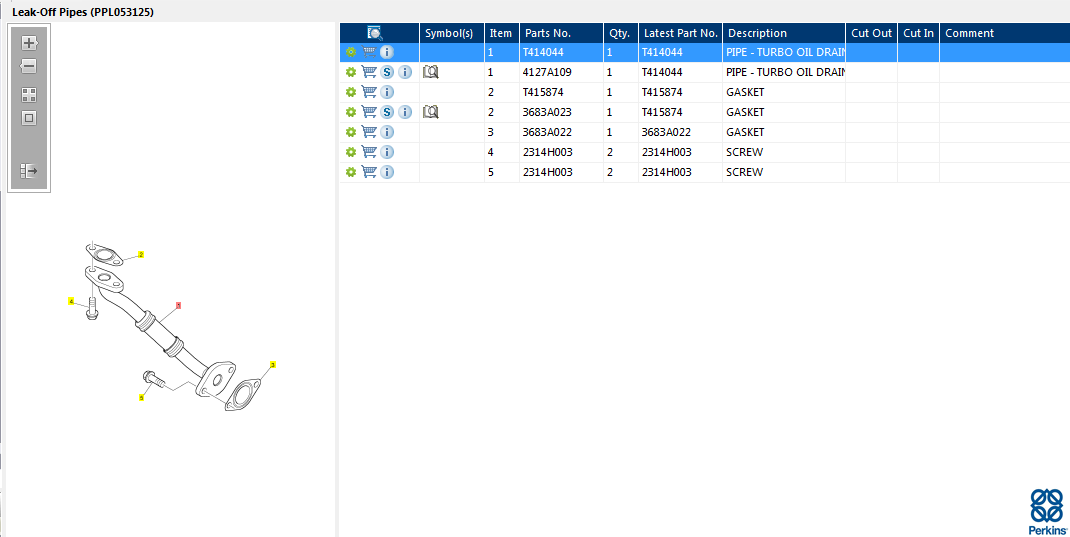Open info for the highlighted T414044 row
1070x537 pixels.
(x=387, y=52)
